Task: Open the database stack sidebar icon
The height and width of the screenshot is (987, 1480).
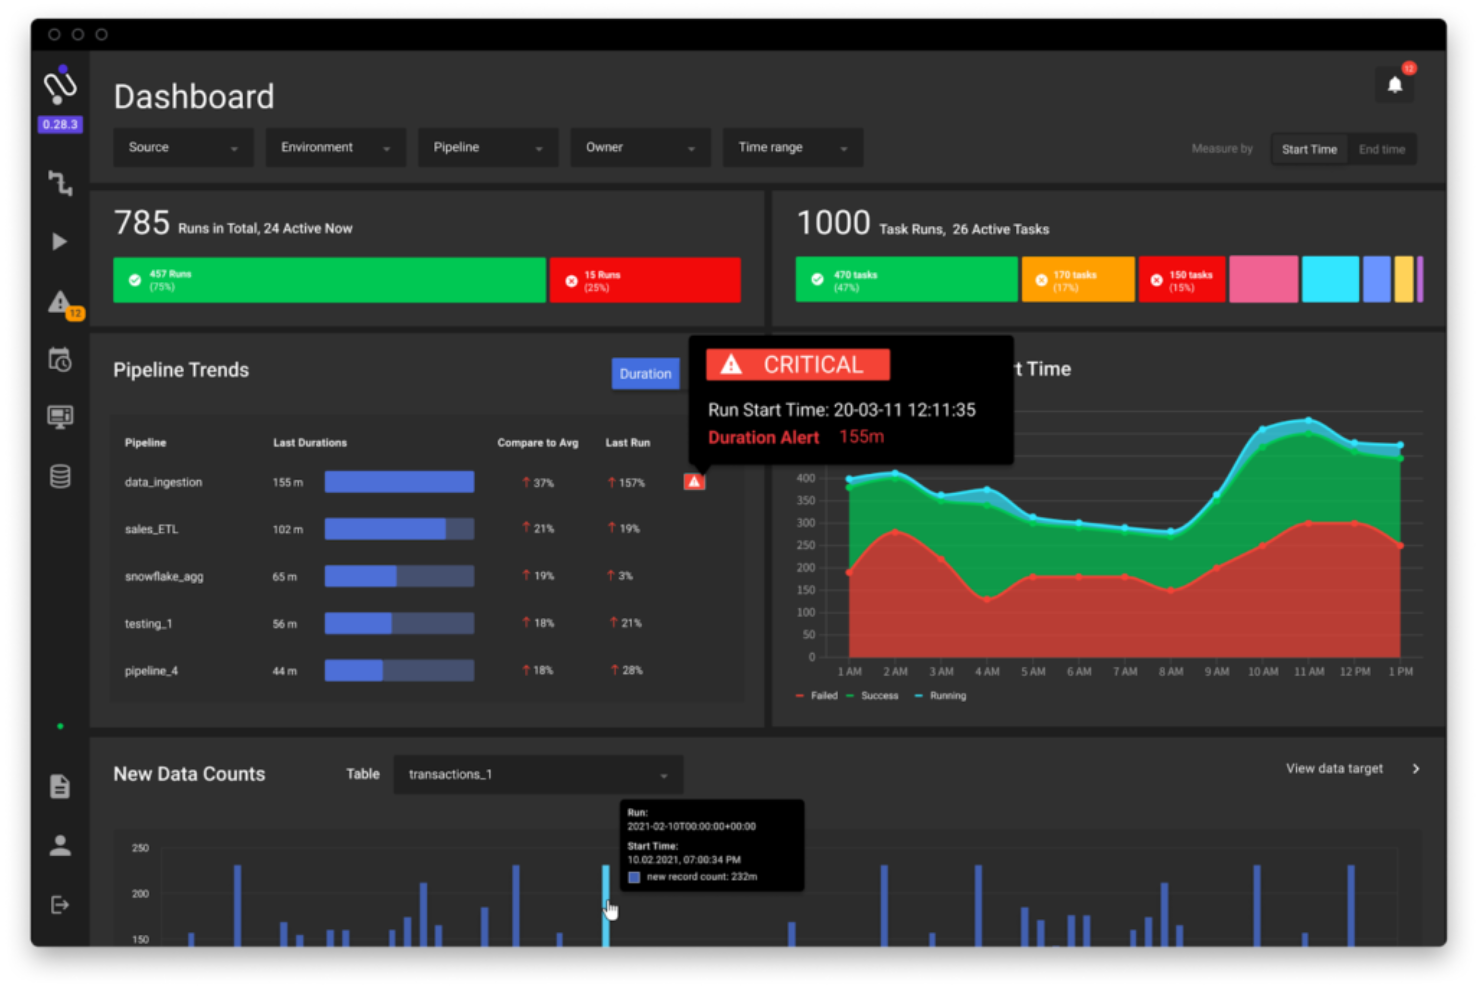Action: pos(60,476)
